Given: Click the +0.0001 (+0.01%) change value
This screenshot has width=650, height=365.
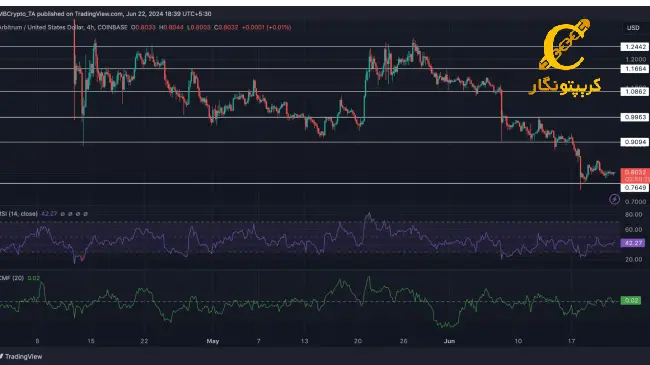Looking at the screenshot, I should (267, 27).
